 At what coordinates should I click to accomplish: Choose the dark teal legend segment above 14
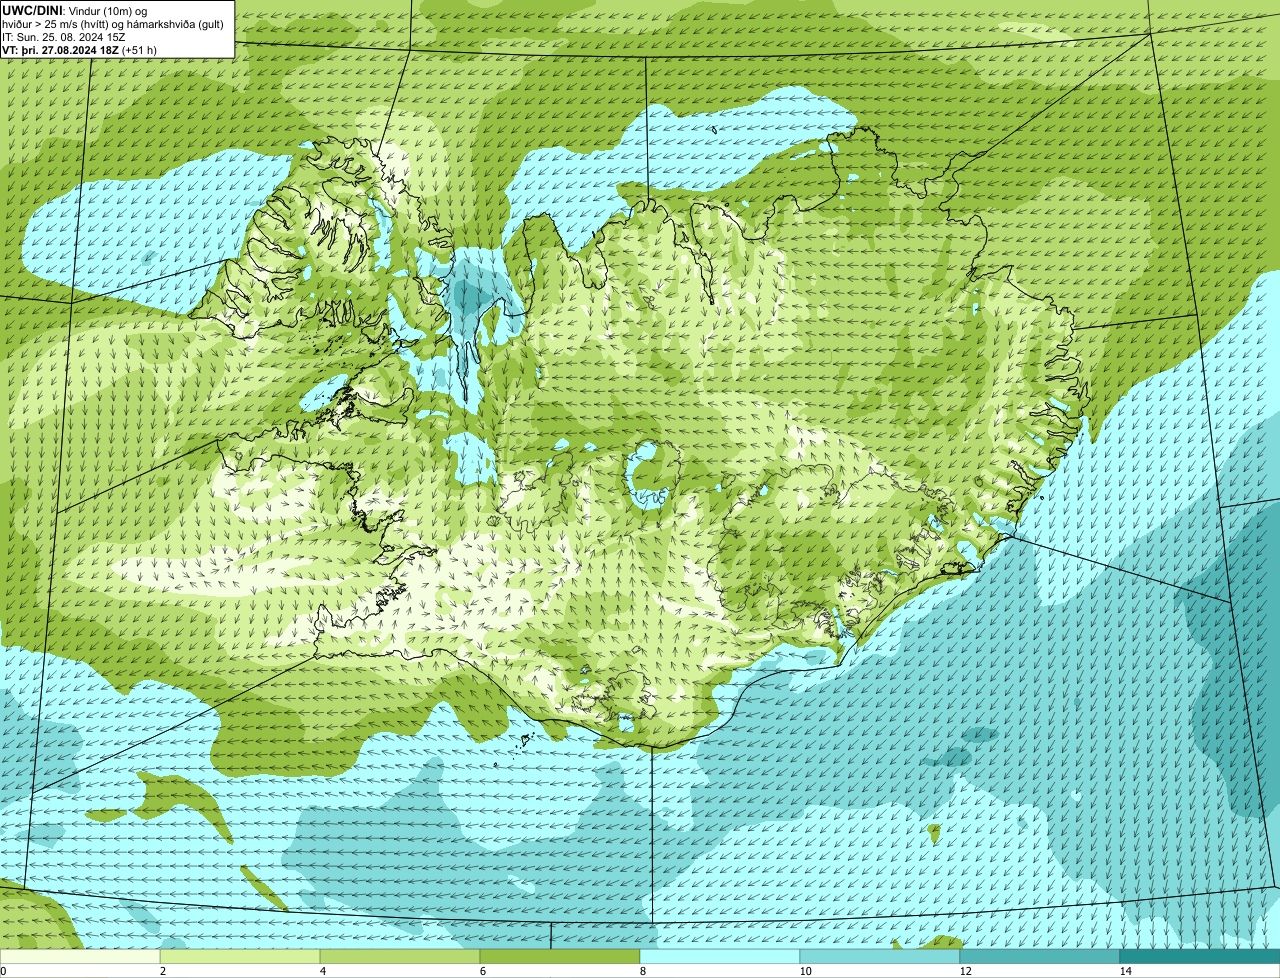click(1200, 956)
